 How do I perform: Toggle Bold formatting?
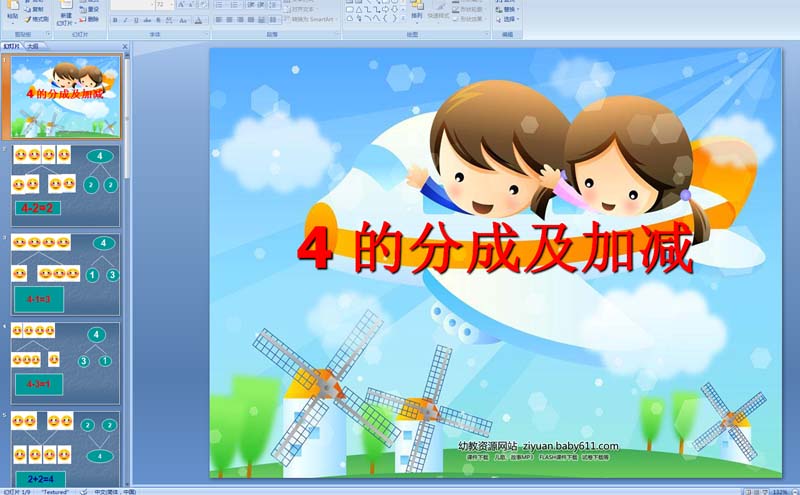(115, 19)
